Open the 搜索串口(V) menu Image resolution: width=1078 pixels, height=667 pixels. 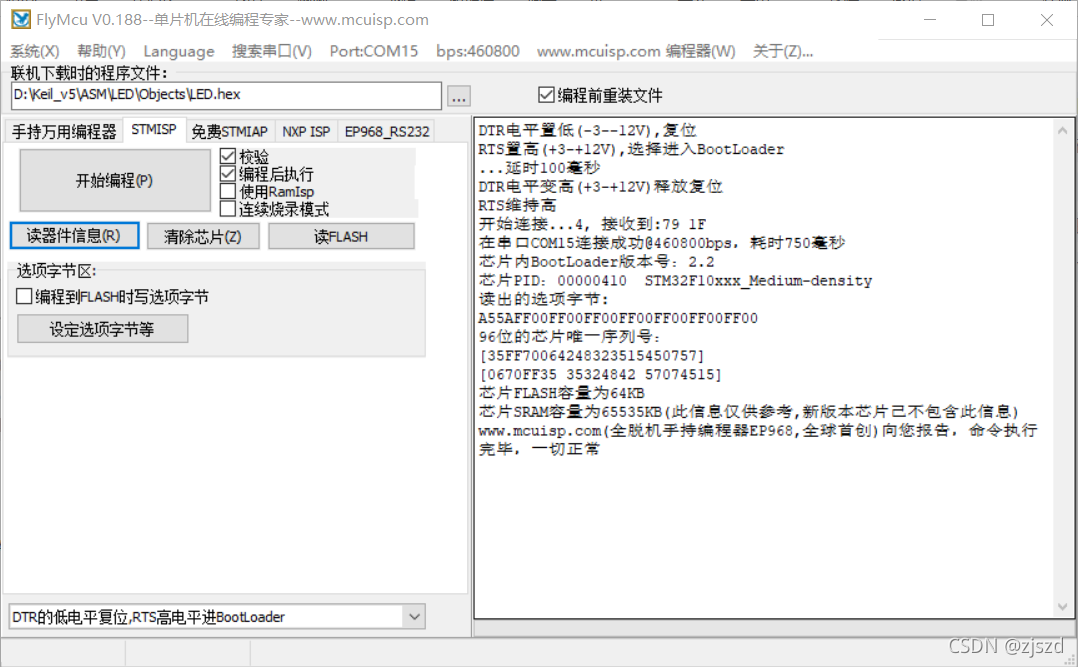pyautogui.click(x=272, y=52)
